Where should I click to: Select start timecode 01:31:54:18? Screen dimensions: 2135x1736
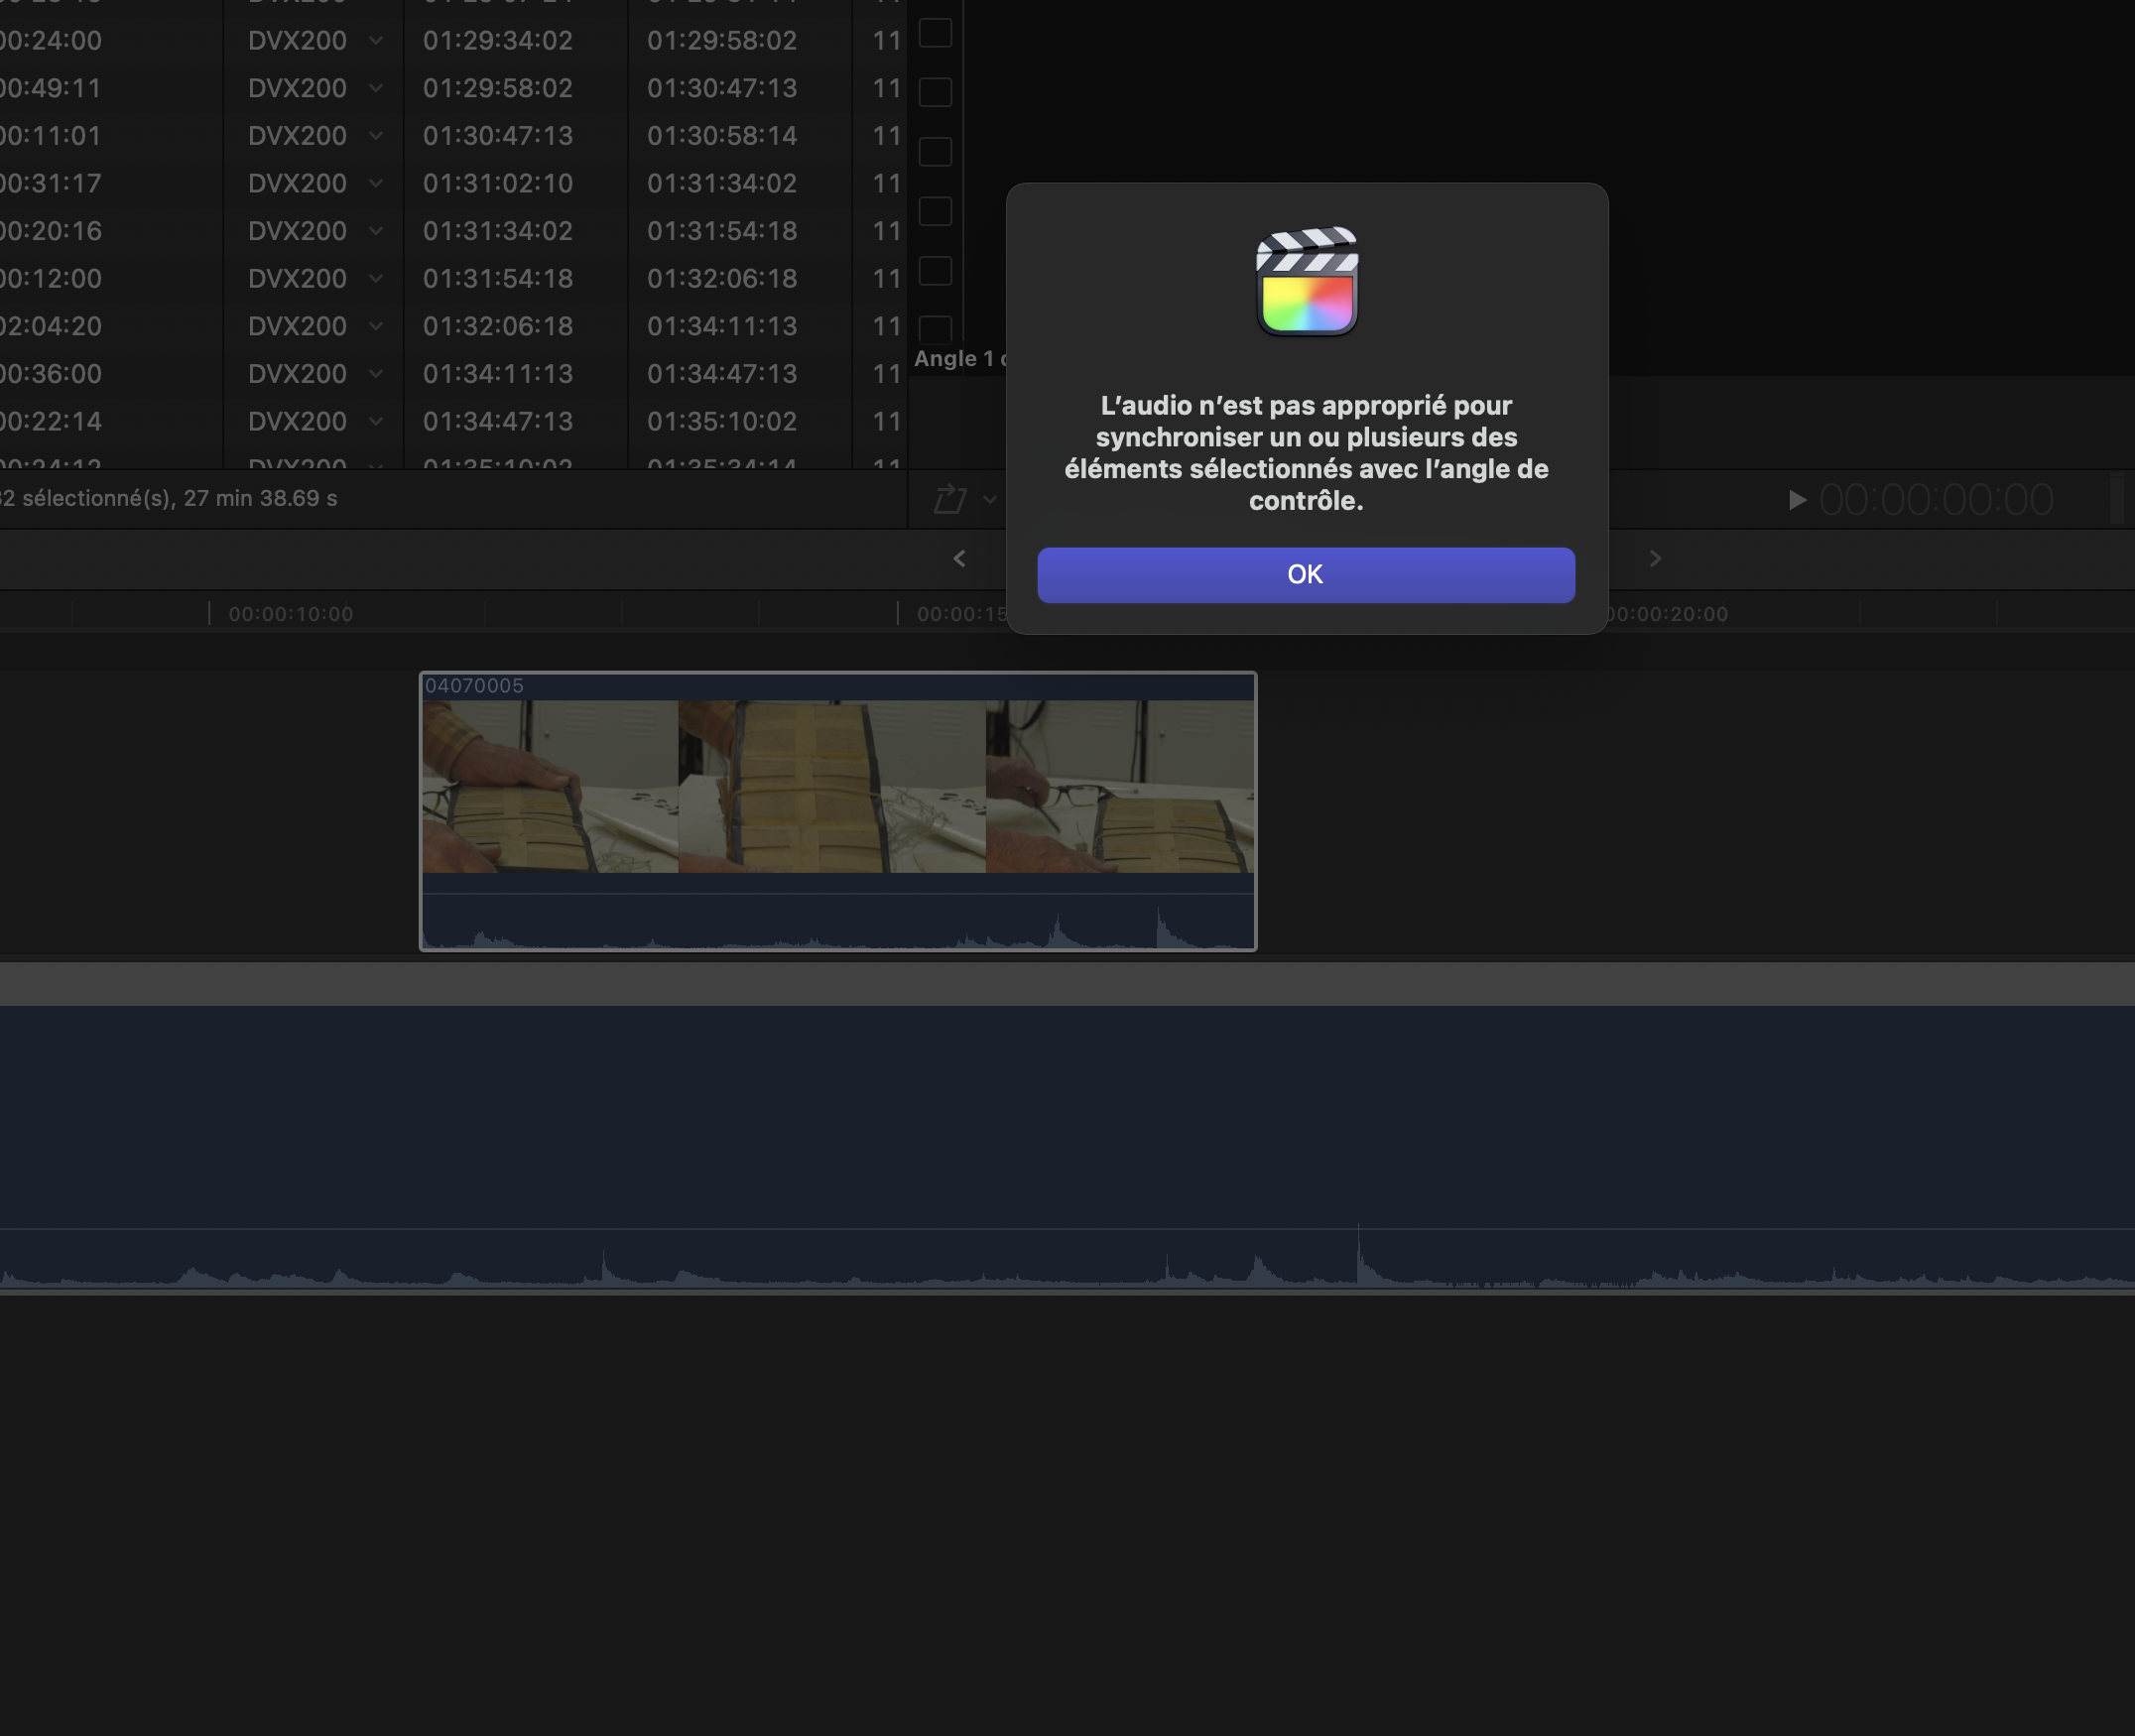pyautogui.click(x=497, y=278)
